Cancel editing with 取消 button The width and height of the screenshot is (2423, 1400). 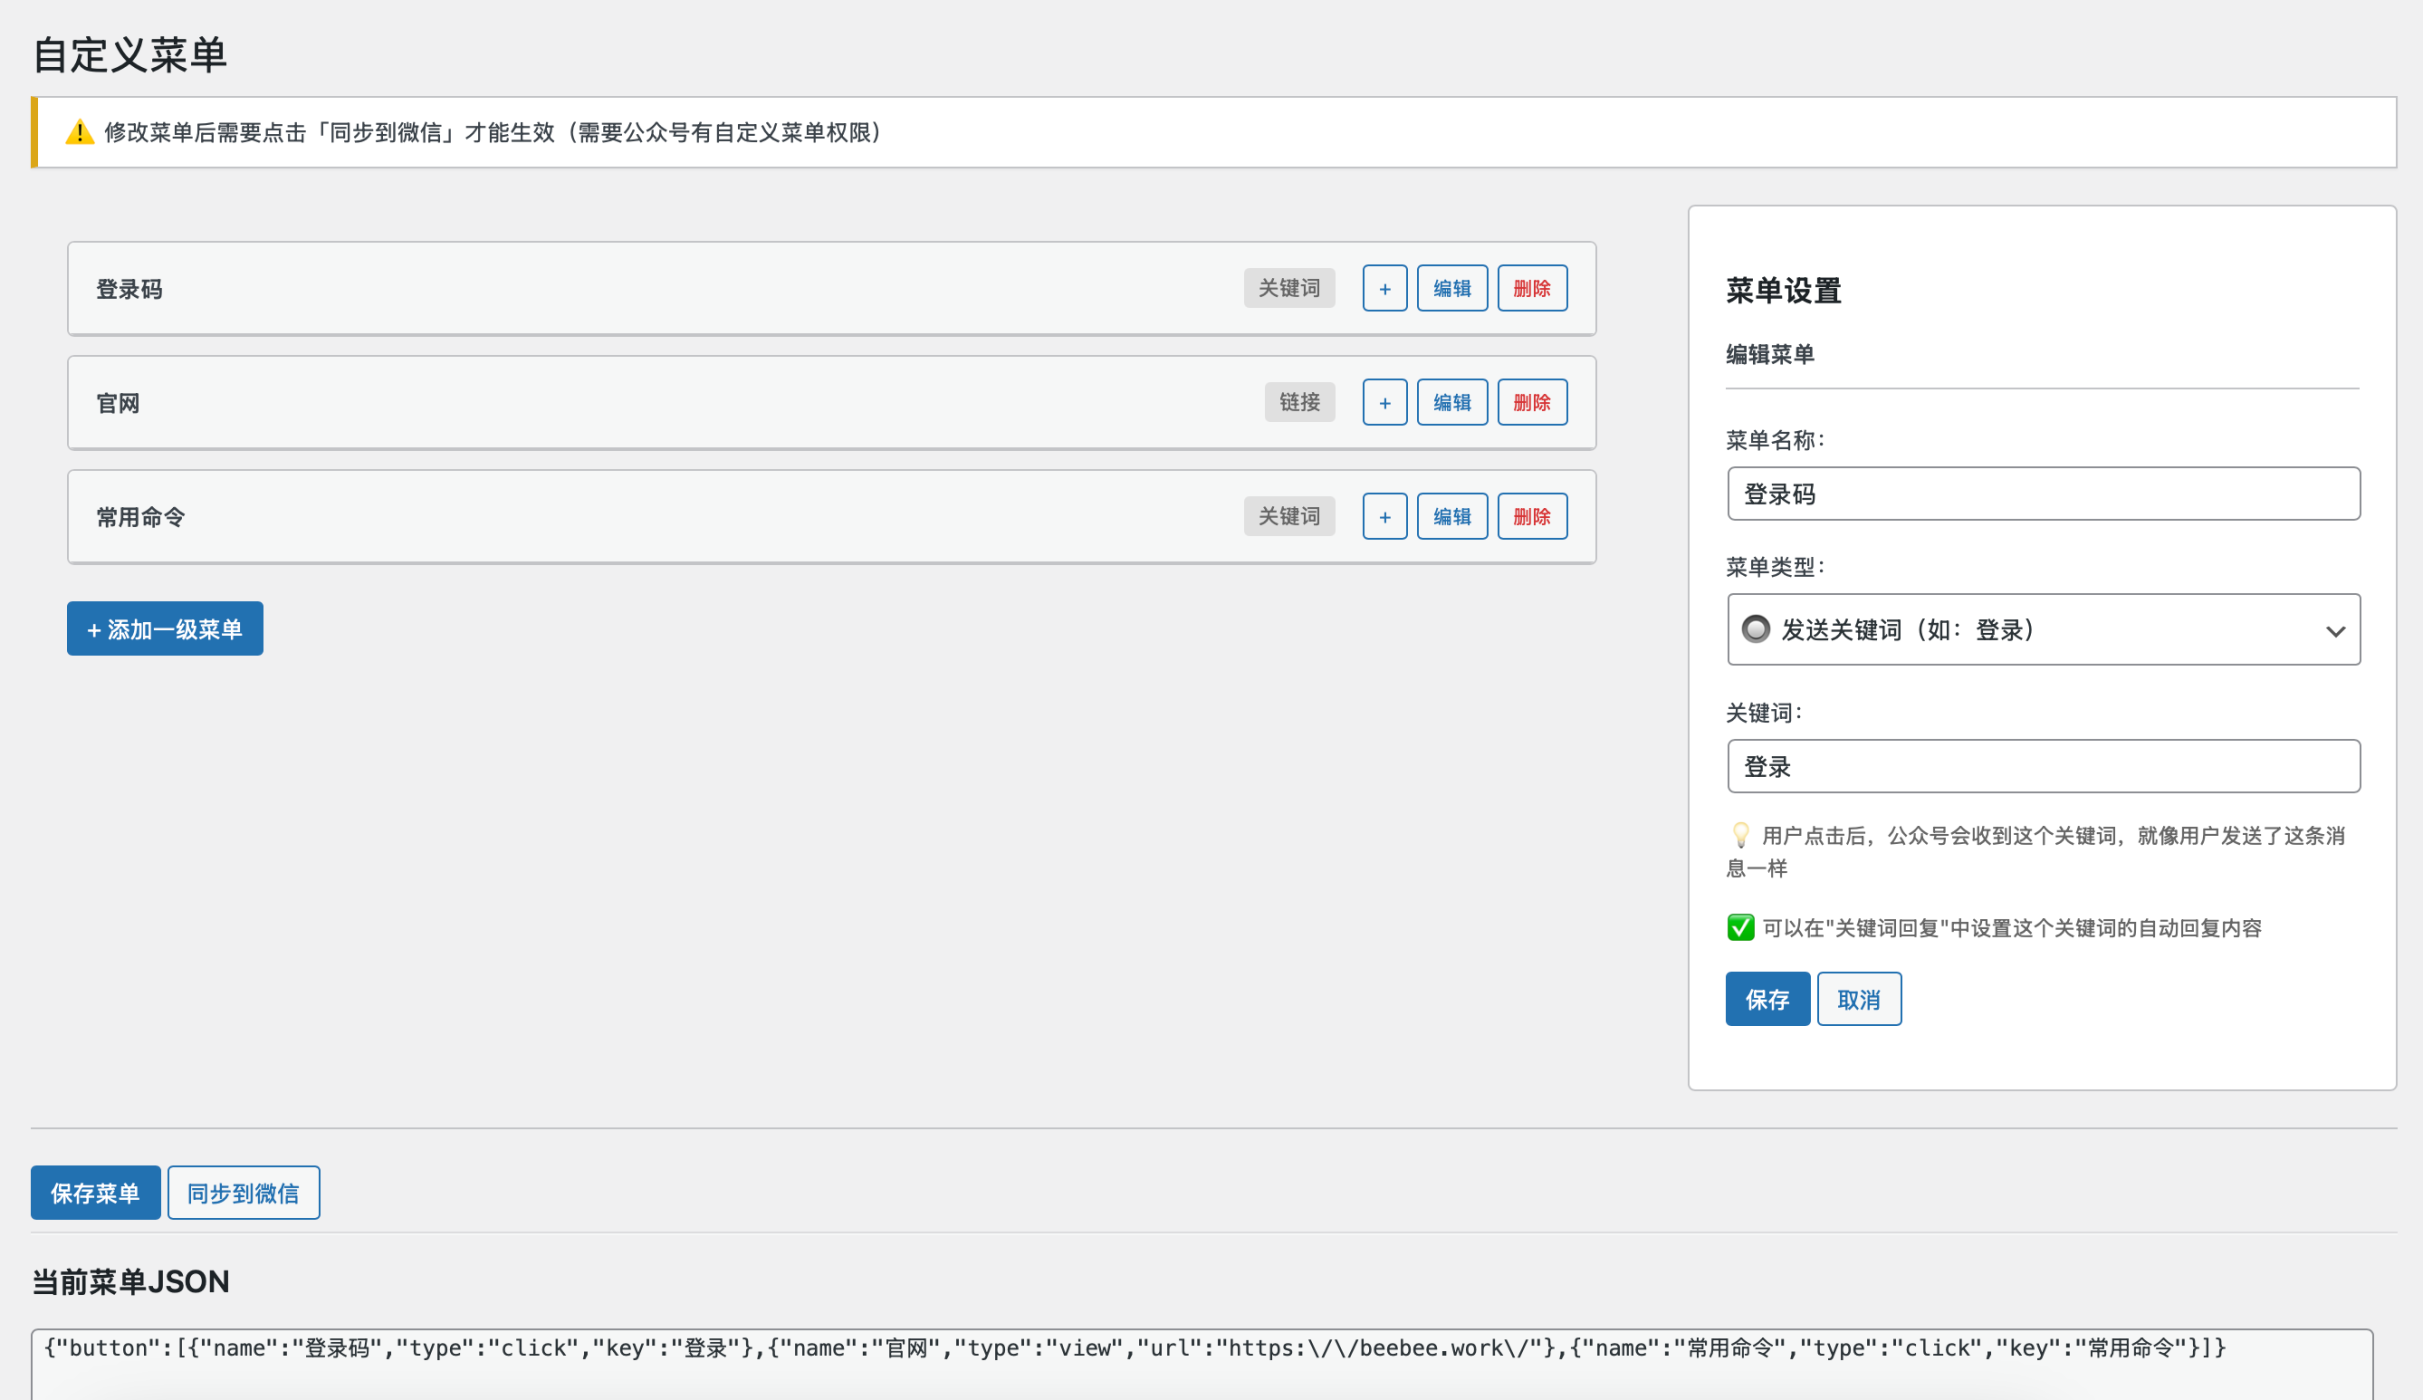[1858, 999]
